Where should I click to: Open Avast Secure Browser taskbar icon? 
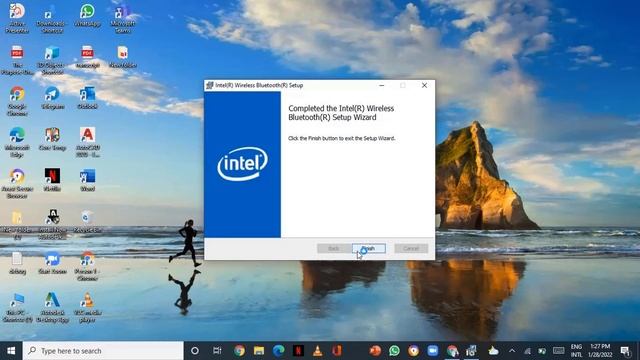tap(413, 351)
